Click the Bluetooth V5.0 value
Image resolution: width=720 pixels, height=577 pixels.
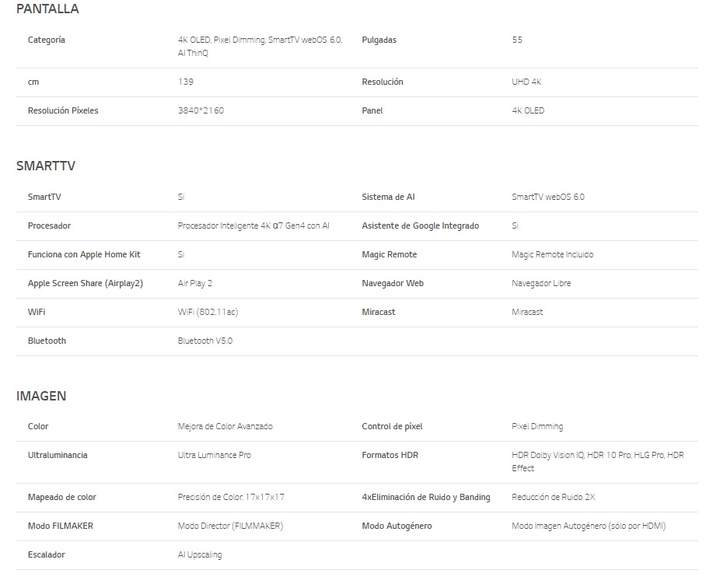205,341
